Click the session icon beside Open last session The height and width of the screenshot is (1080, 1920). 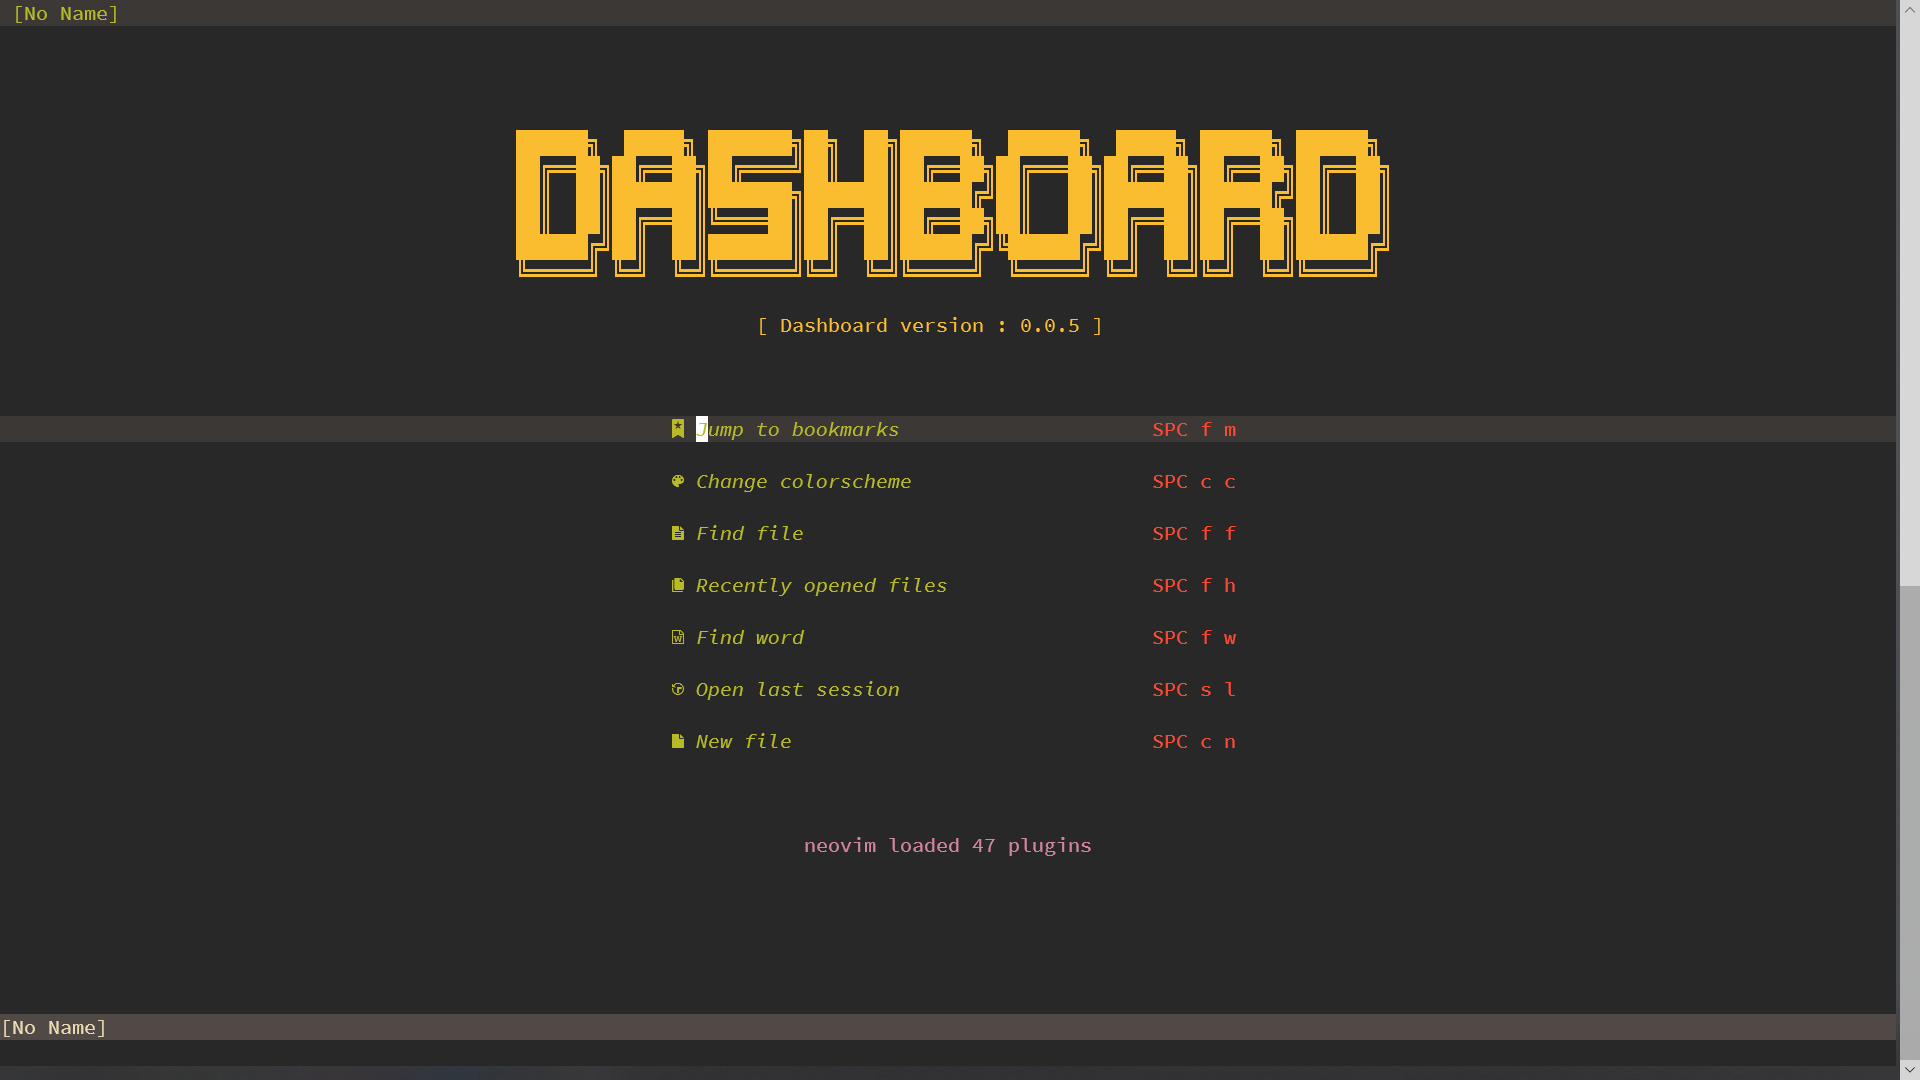click(x=678, y=689)
